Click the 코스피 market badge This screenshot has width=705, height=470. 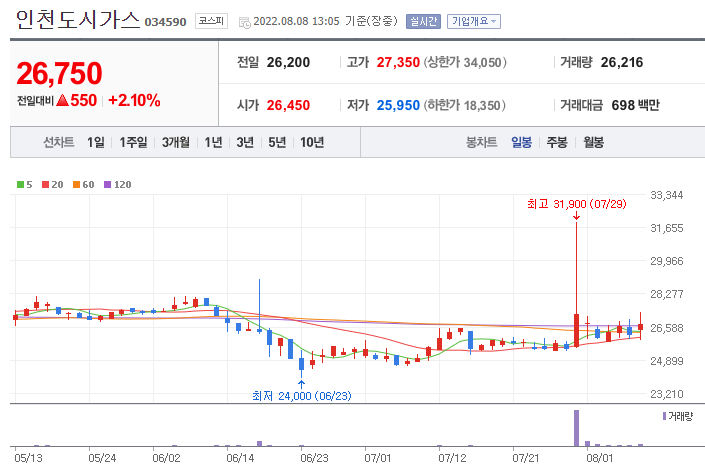coord(211,21)
